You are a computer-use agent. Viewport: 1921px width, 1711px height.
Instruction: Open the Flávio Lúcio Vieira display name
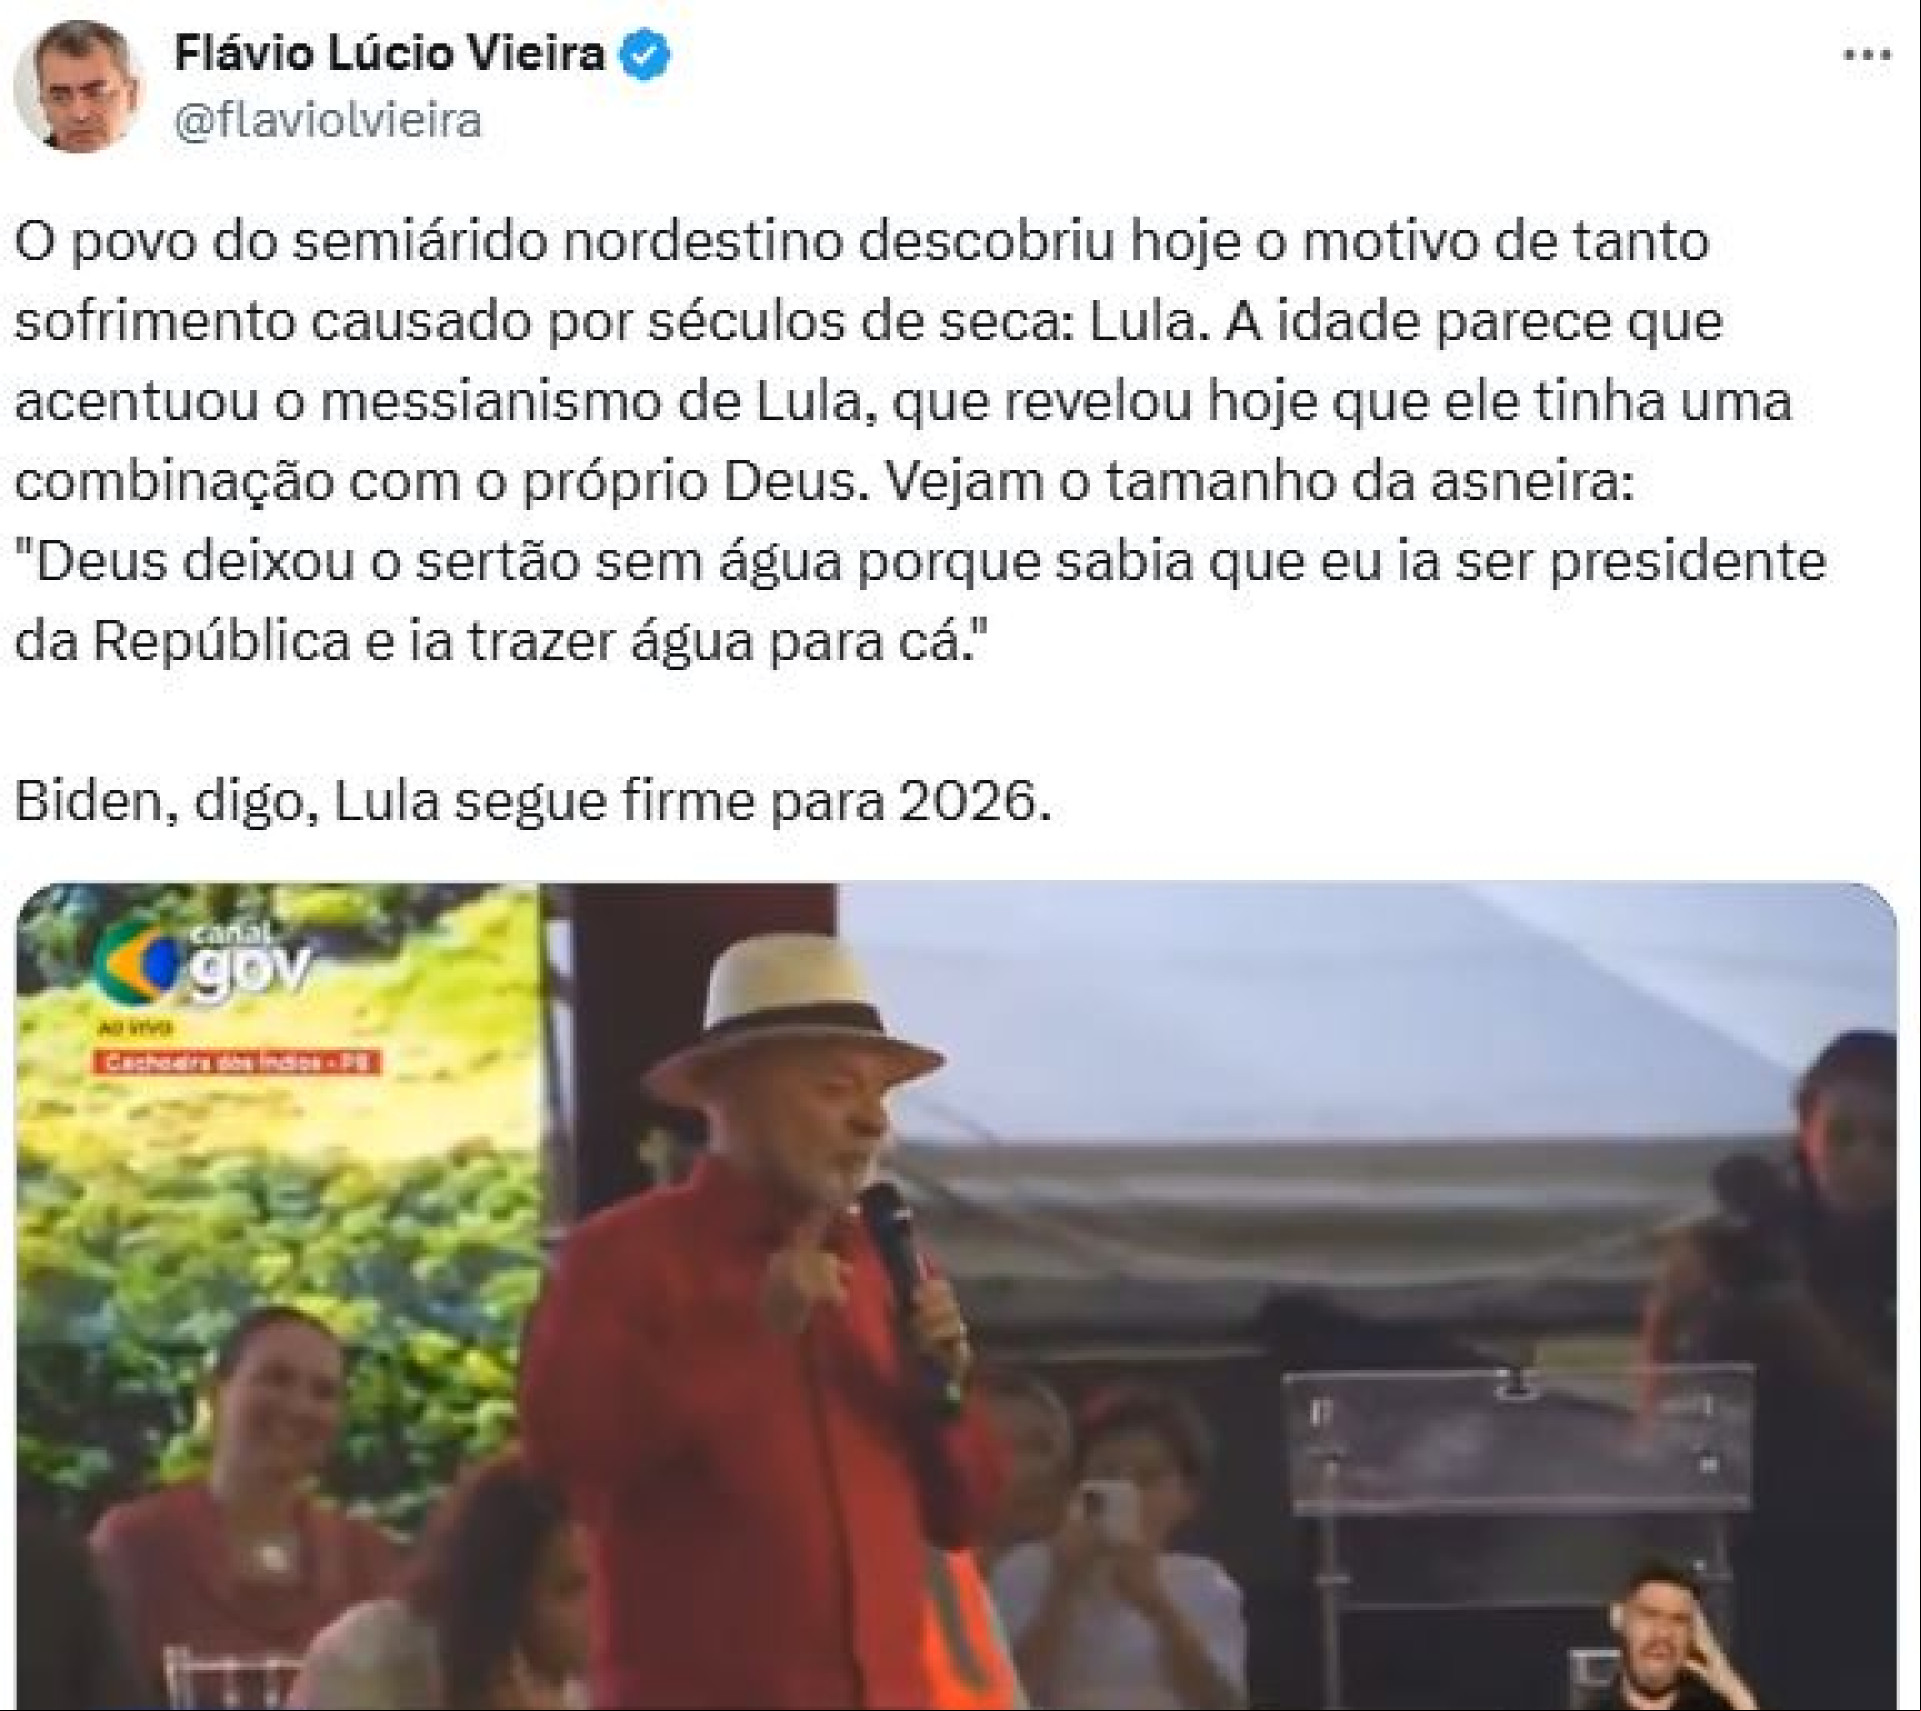click(390, 54)
